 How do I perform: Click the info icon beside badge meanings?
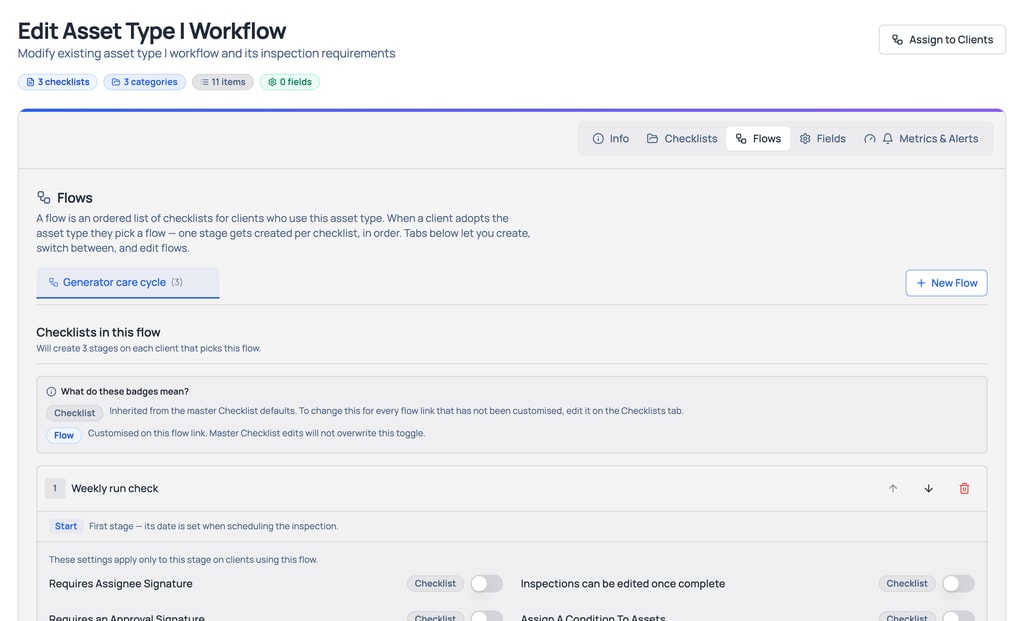click(51, 392)
